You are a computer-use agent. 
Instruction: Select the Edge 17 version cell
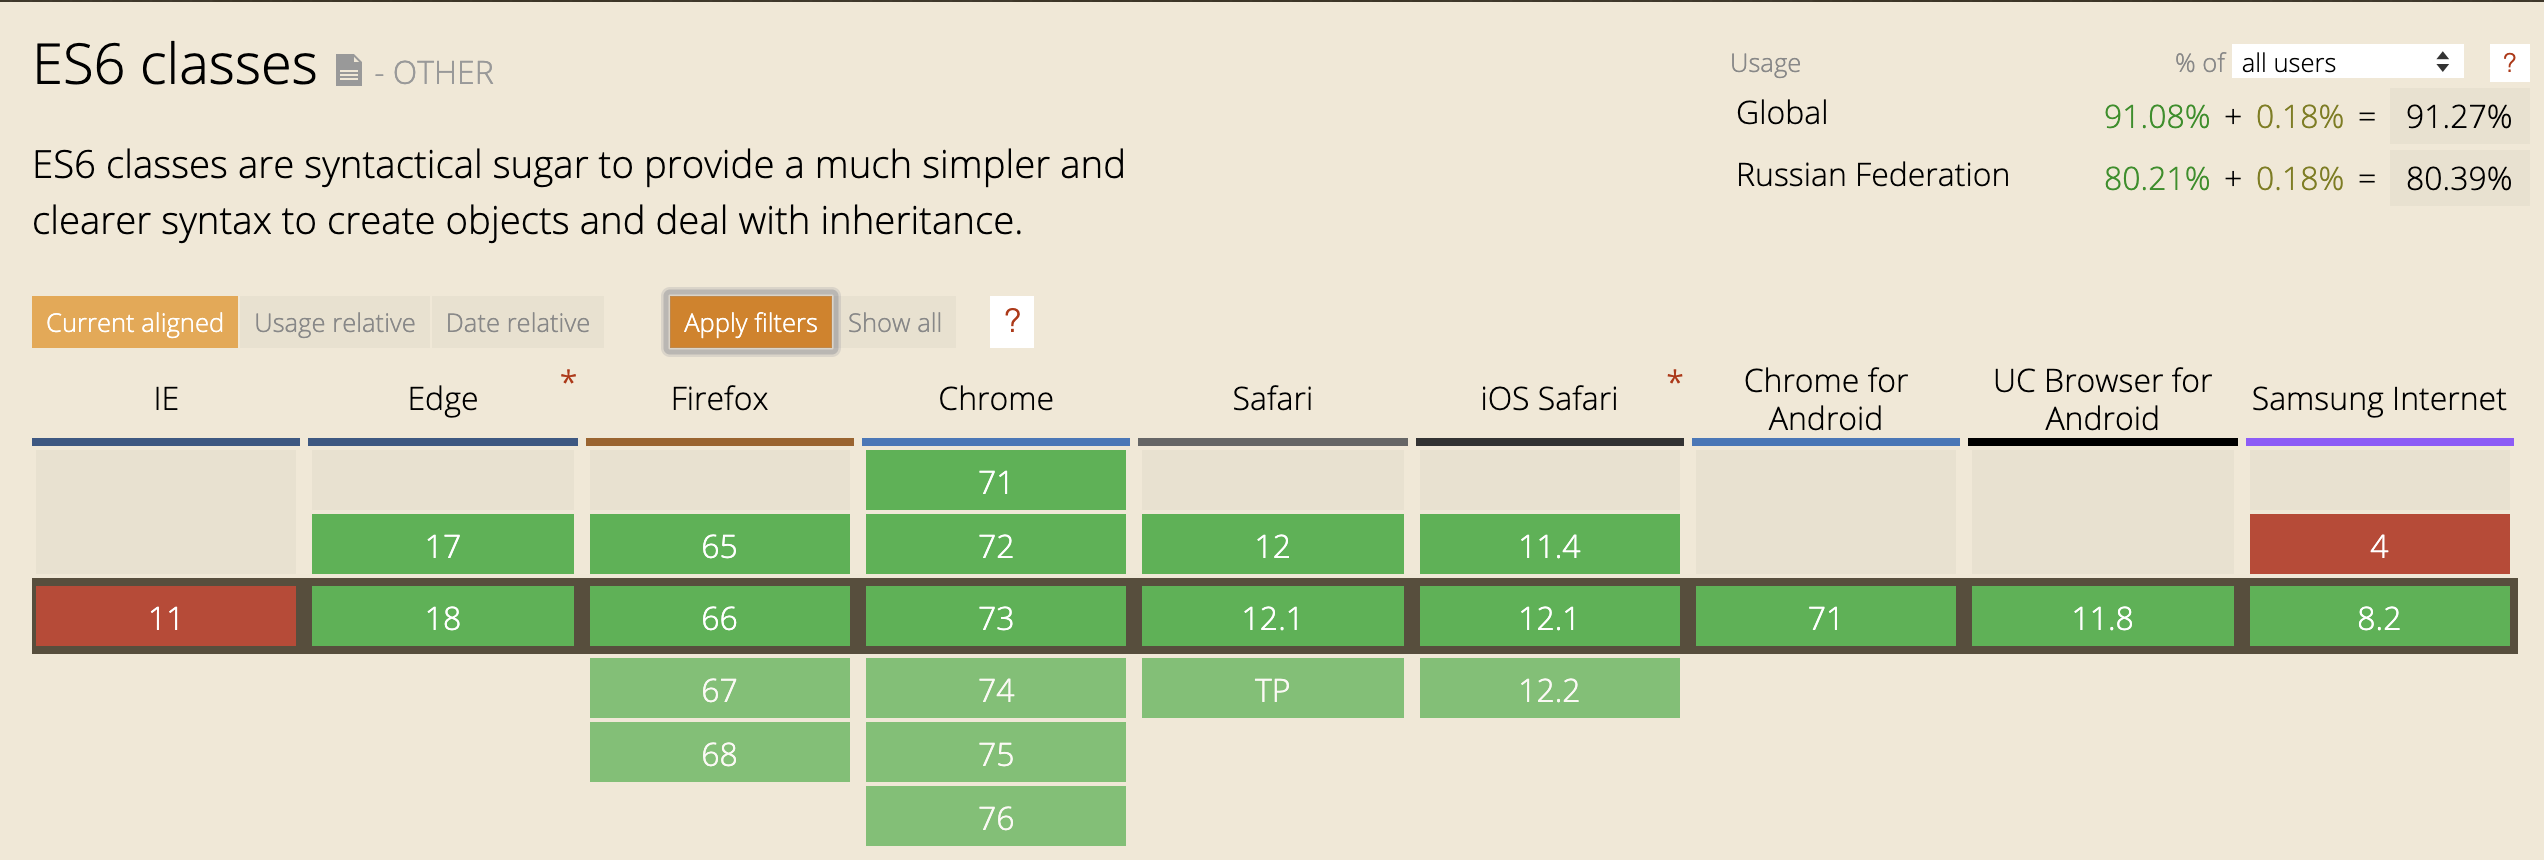pos(443,545)
